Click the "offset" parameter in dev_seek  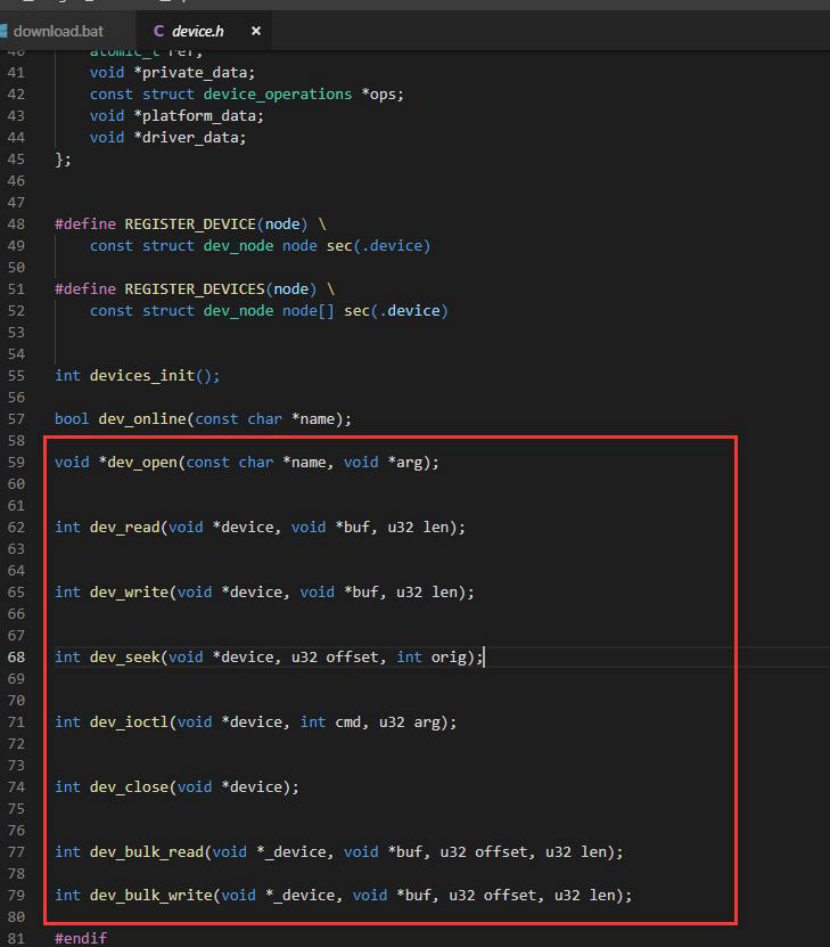[352, 657]
